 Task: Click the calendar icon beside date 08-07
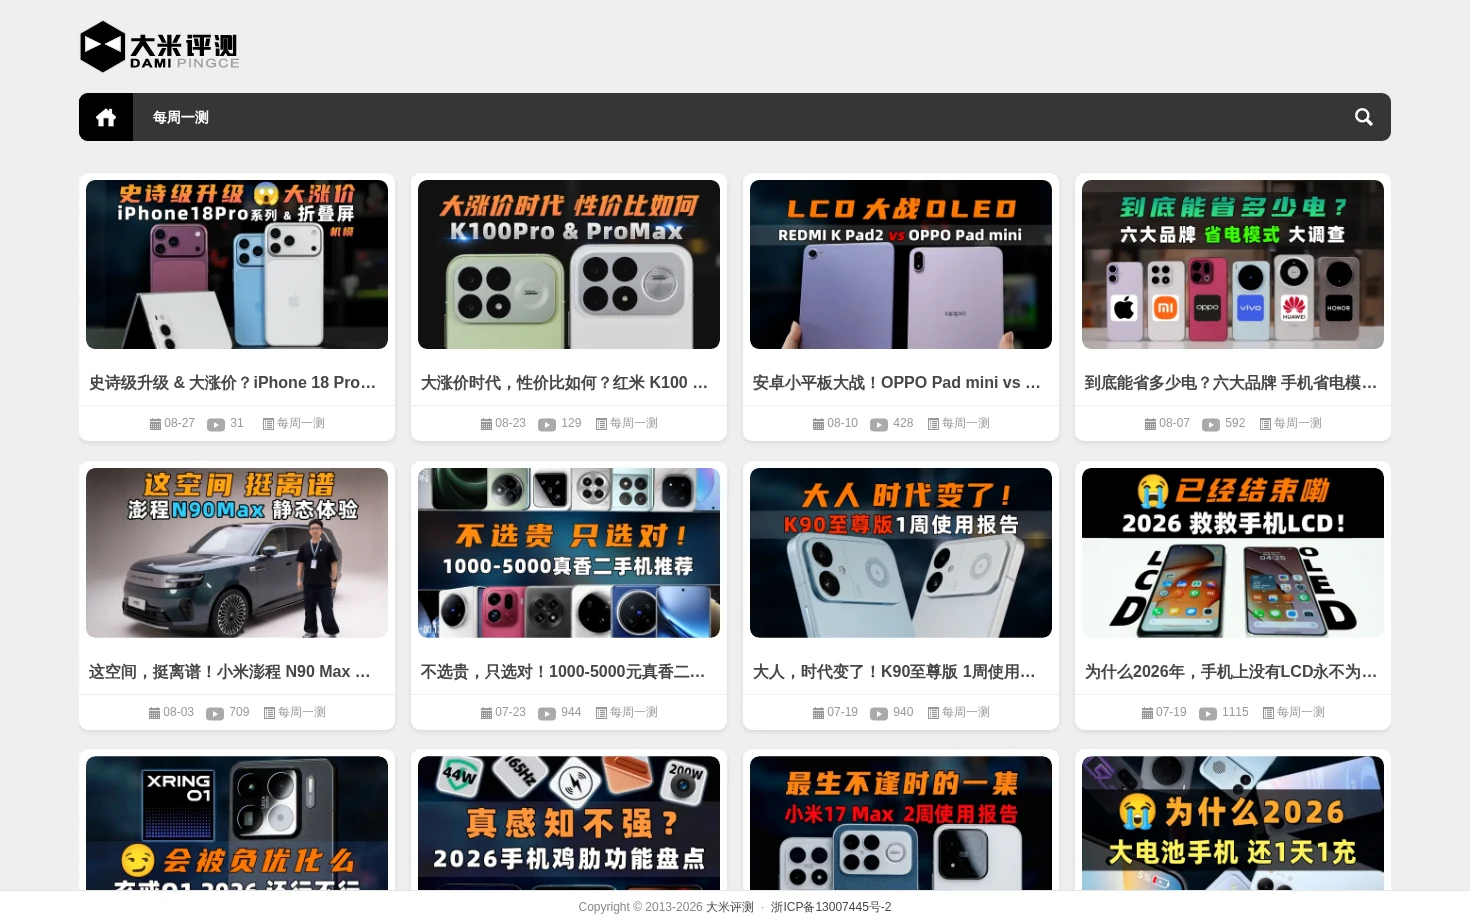pyautogui.click(x=1150, y=424)
